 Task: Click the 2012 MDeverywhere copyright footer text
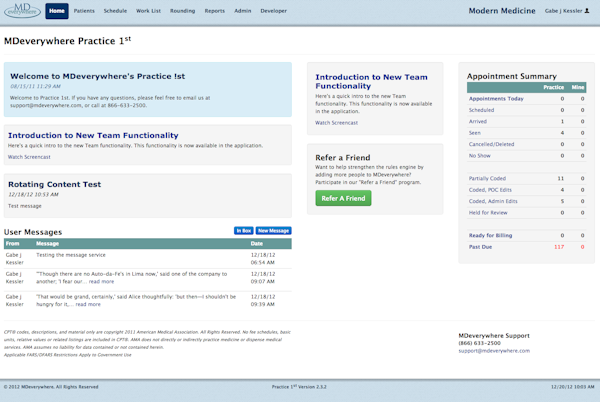(x=51, y=387)
